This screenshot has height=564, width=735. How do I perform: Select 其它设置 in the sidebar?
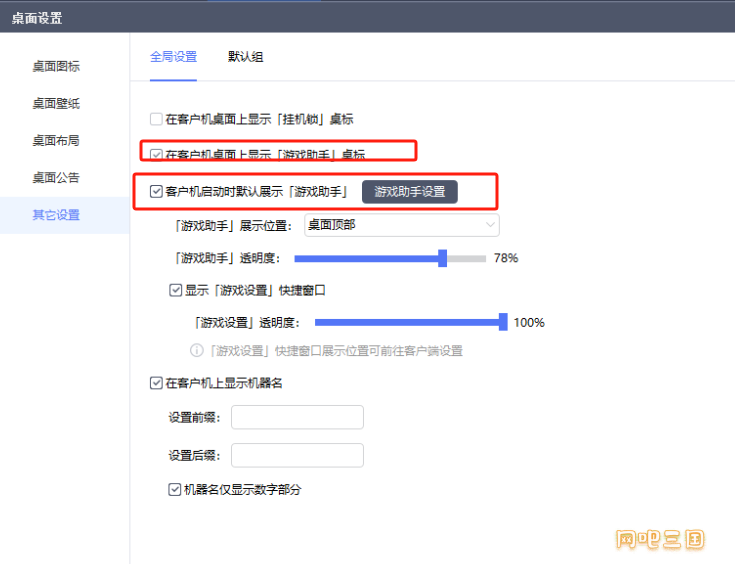pyautogui.click(x=56, y=215)
